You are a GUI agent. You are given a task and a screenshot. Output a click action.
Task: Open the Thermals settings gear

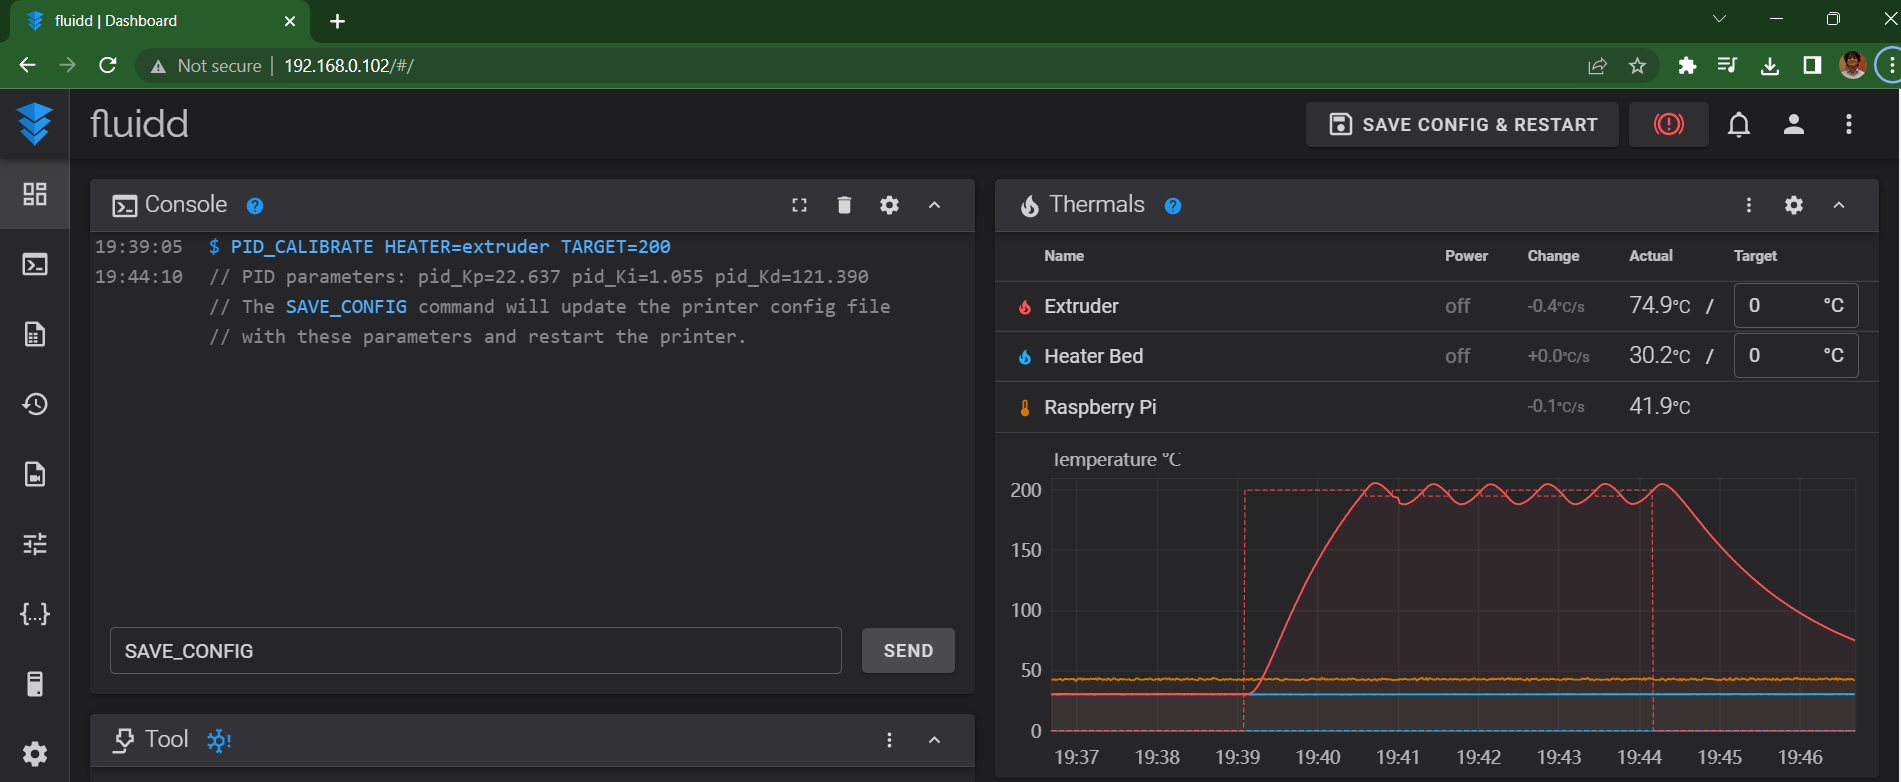click(x=1794, y=205)
